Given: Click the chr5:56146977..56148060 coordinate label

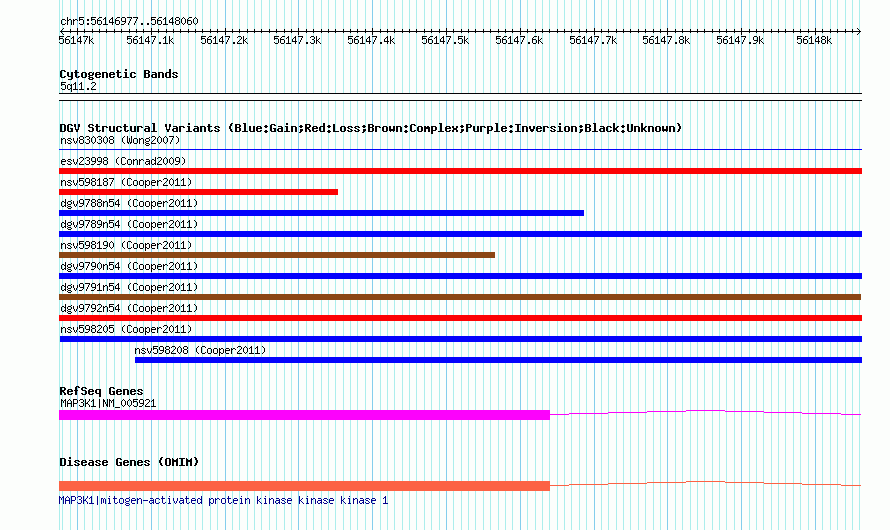Looking at the screenshot, I should (x=129, y=21).
